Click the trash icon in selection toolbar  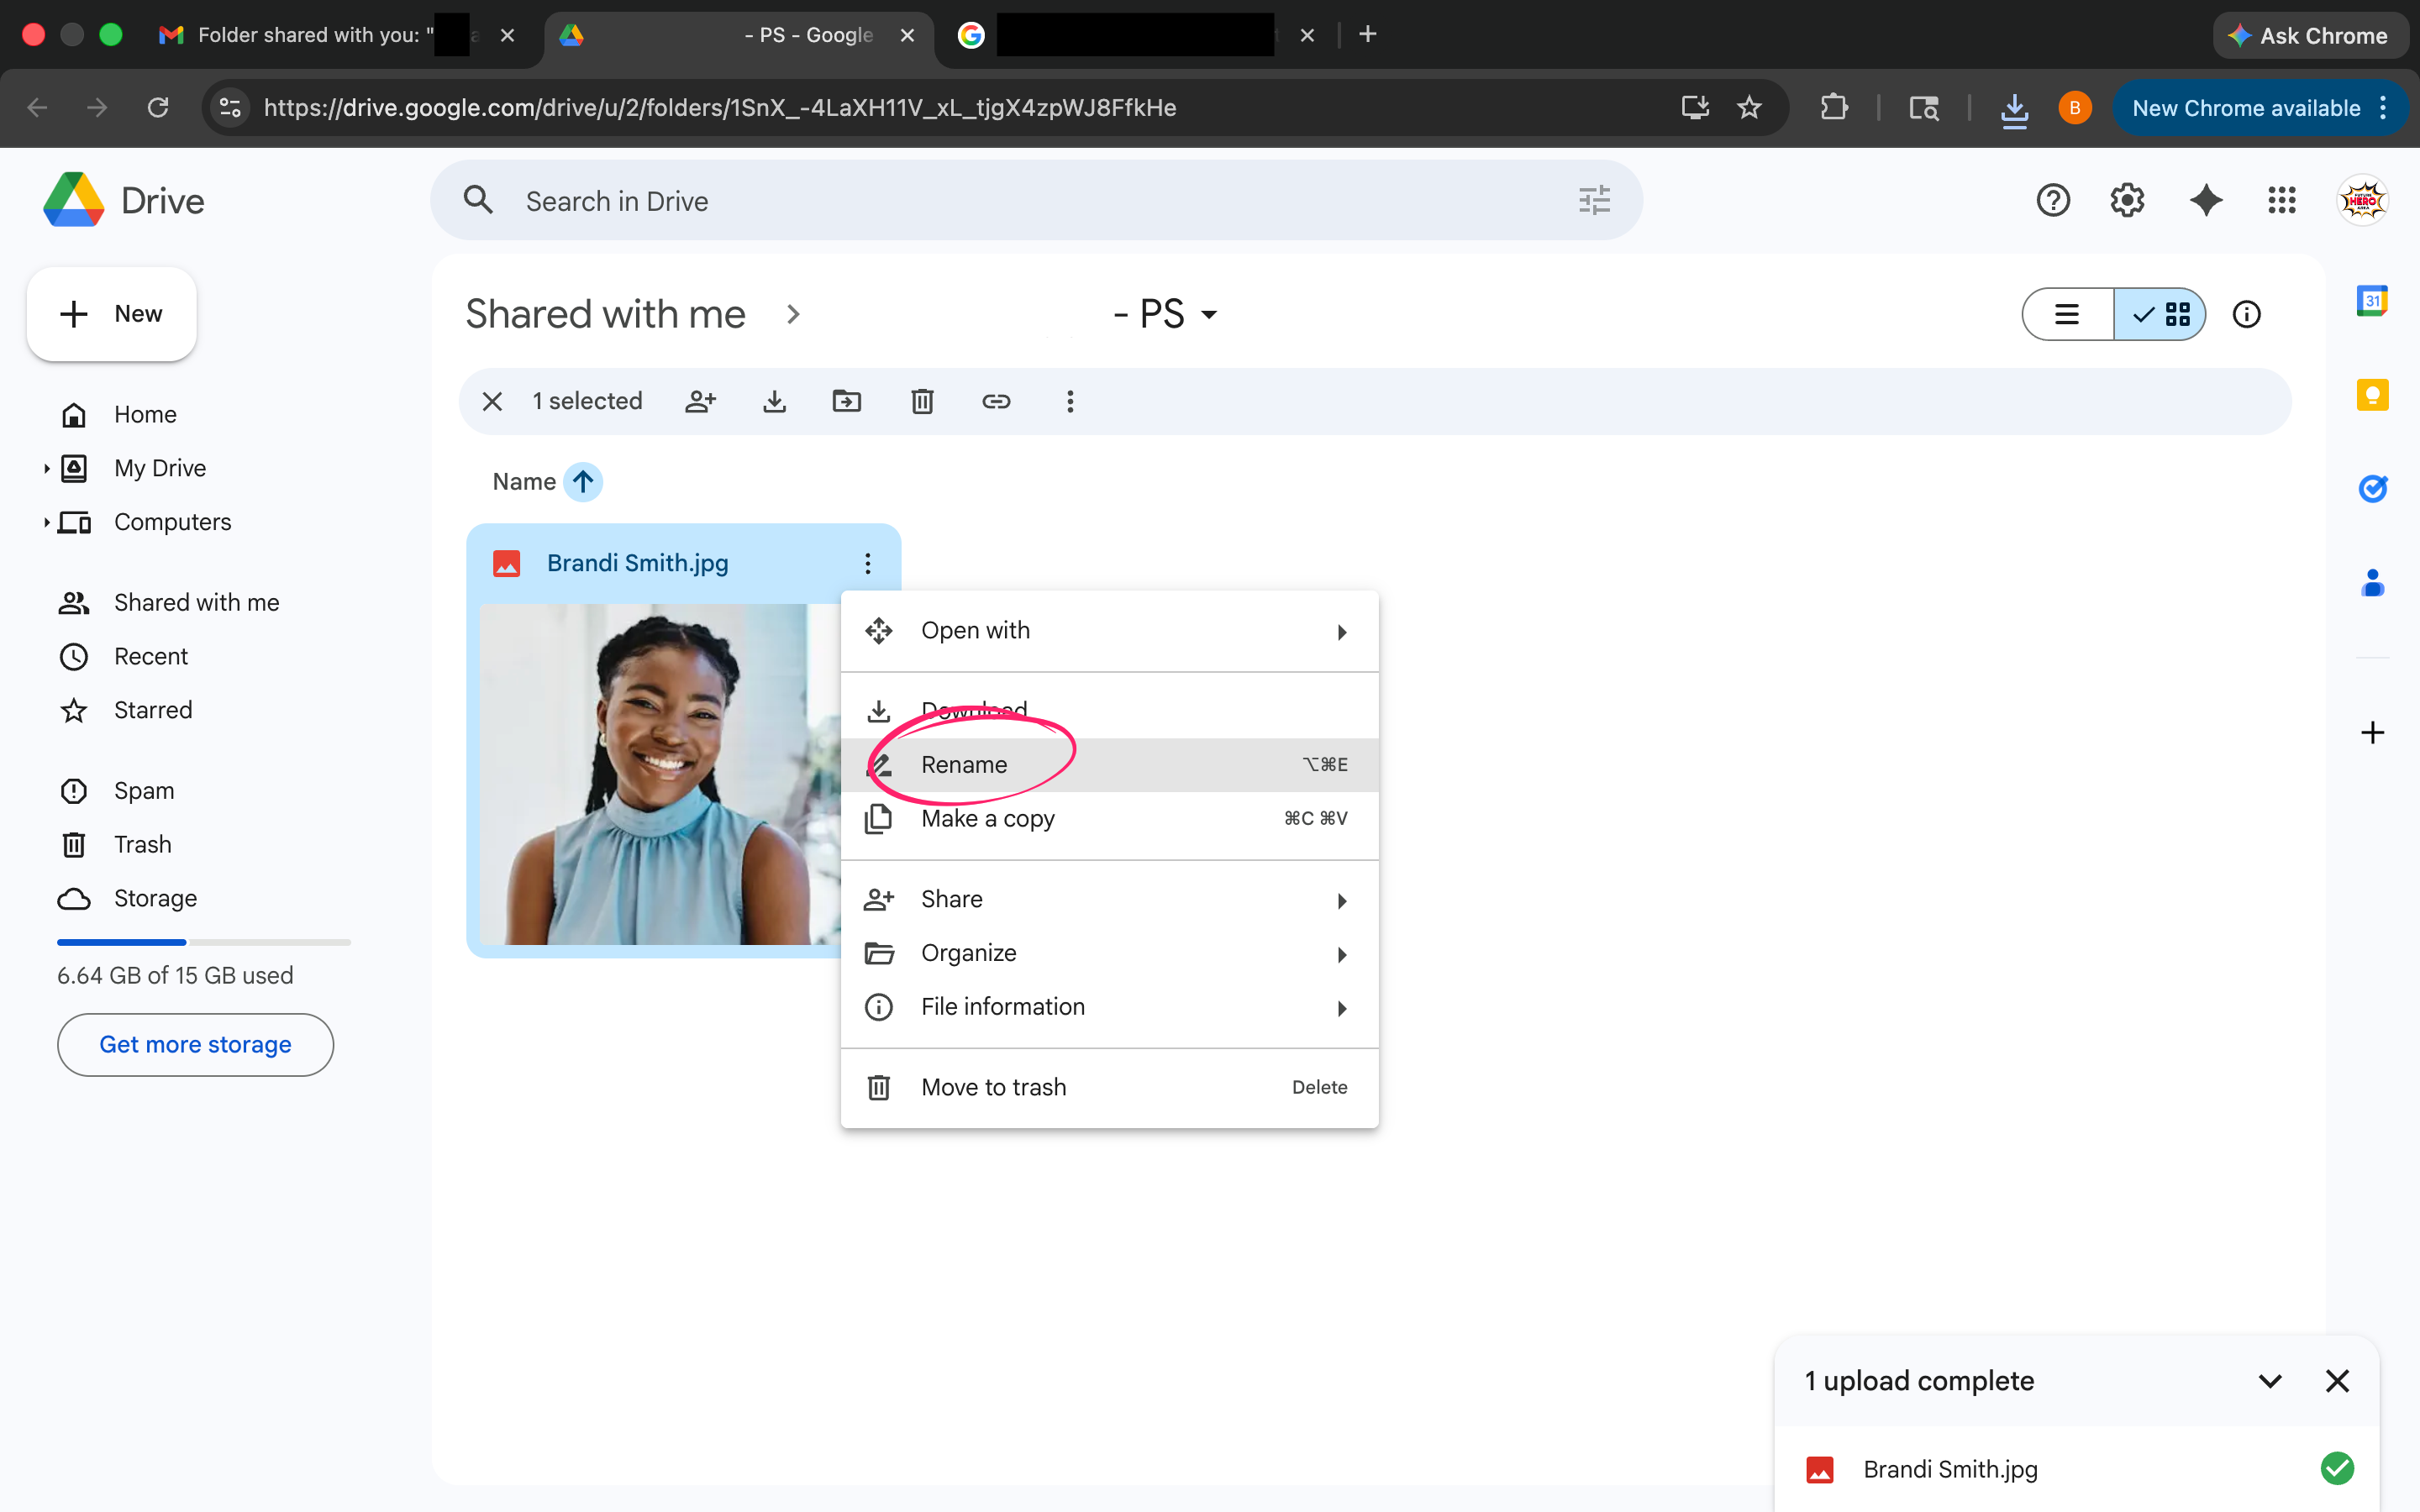pyautogui.click(x=921, y=401)
